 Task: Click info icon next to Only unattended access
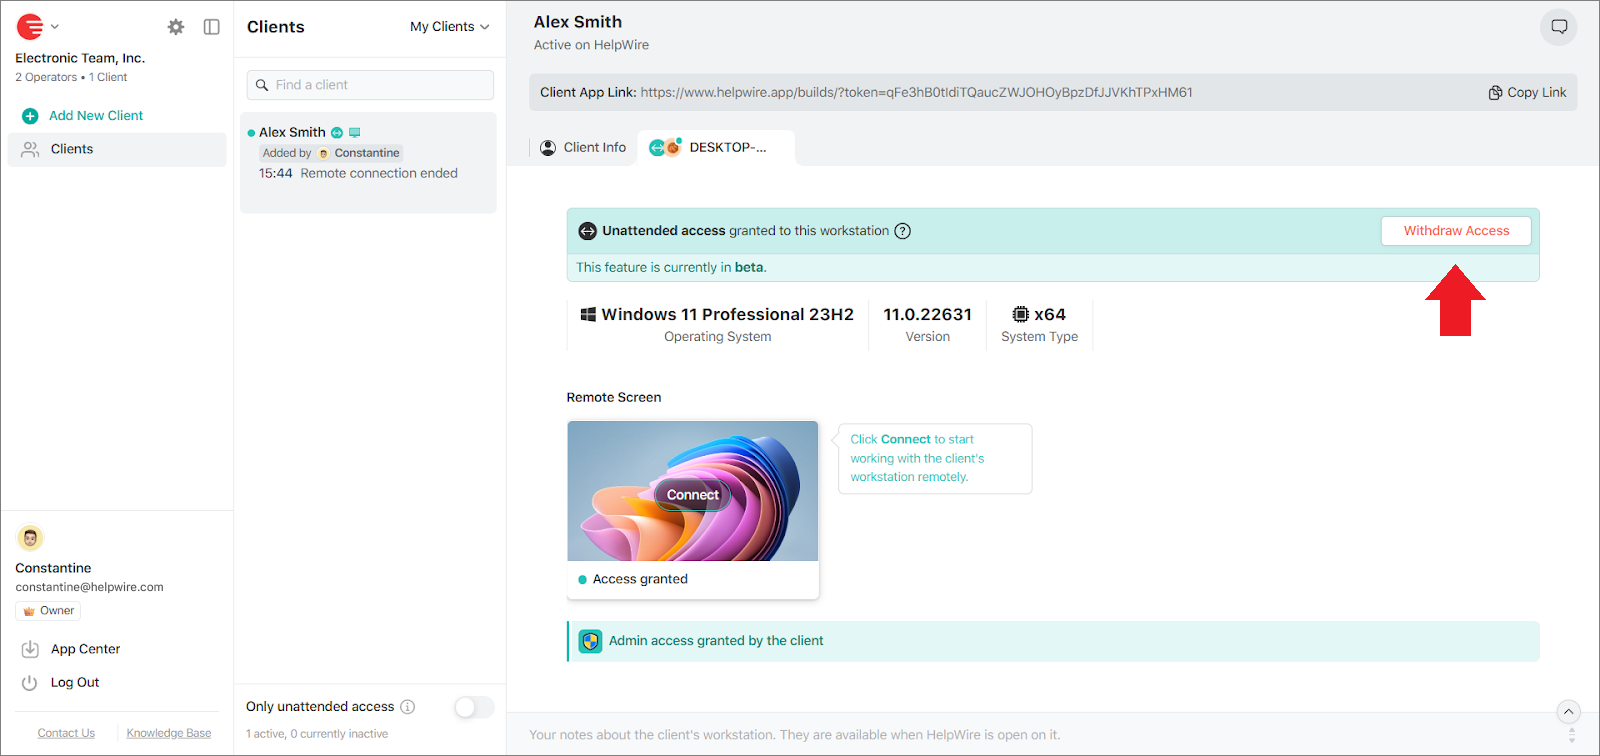pyautogui.click(x=408, y=707)
